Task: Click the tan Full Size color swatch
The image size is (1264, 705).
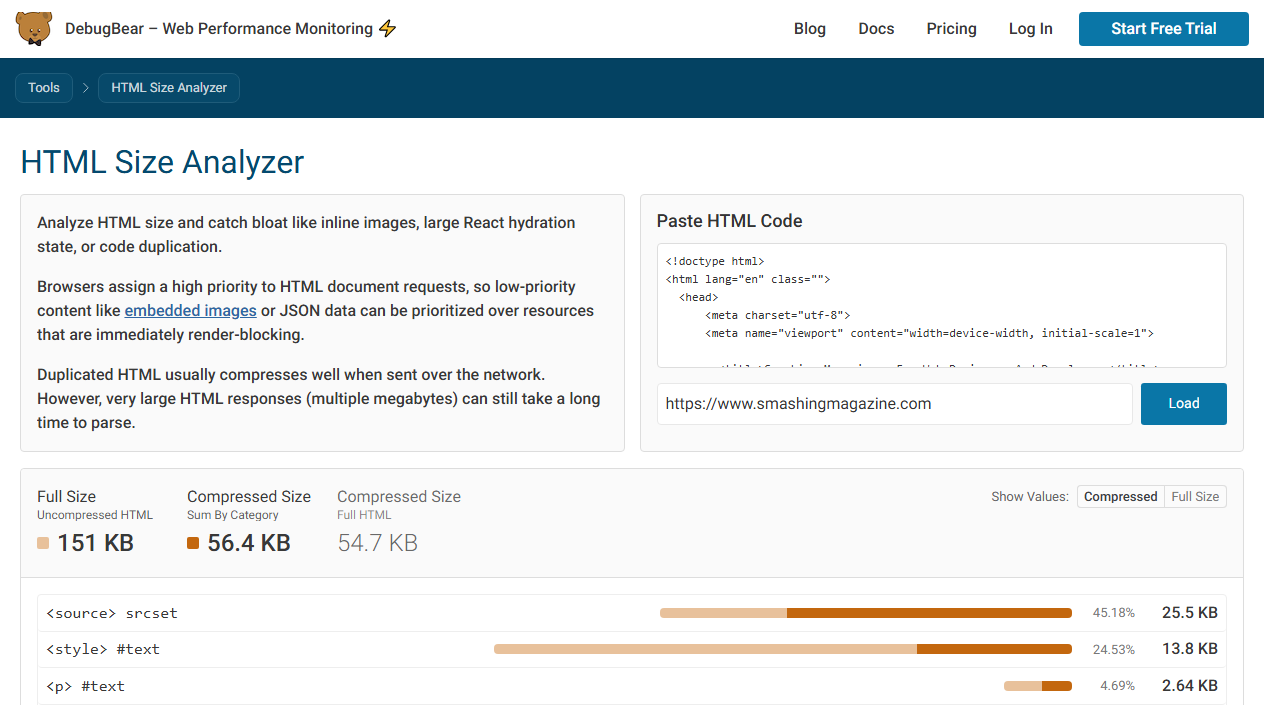Action: 41,542
